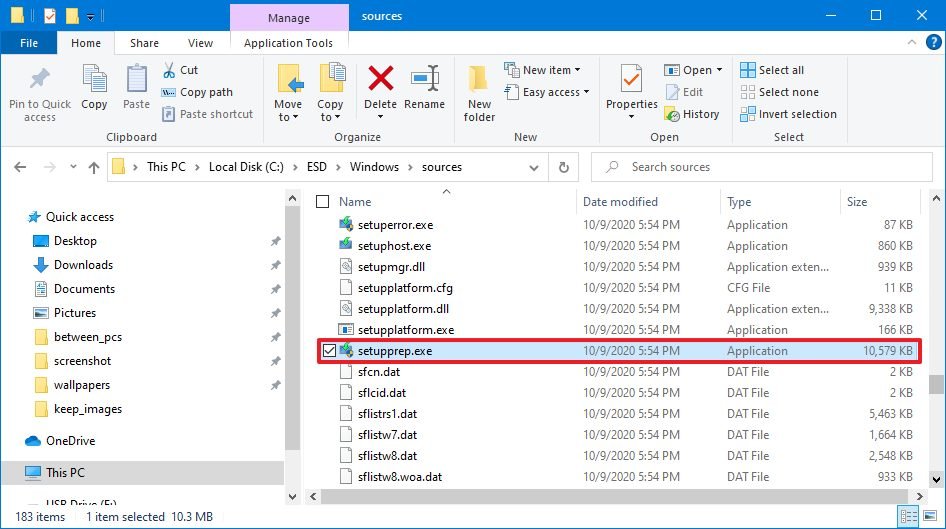Click Invert selection
Screen dimensions: 946x529
pyautogui.click(x=788, y=114)
